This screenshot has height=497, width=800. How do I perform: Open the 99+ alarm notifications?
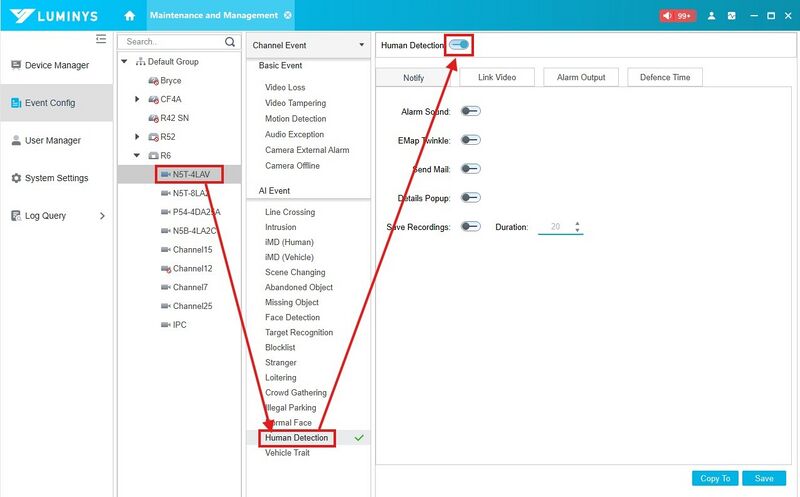click(677, 16)
